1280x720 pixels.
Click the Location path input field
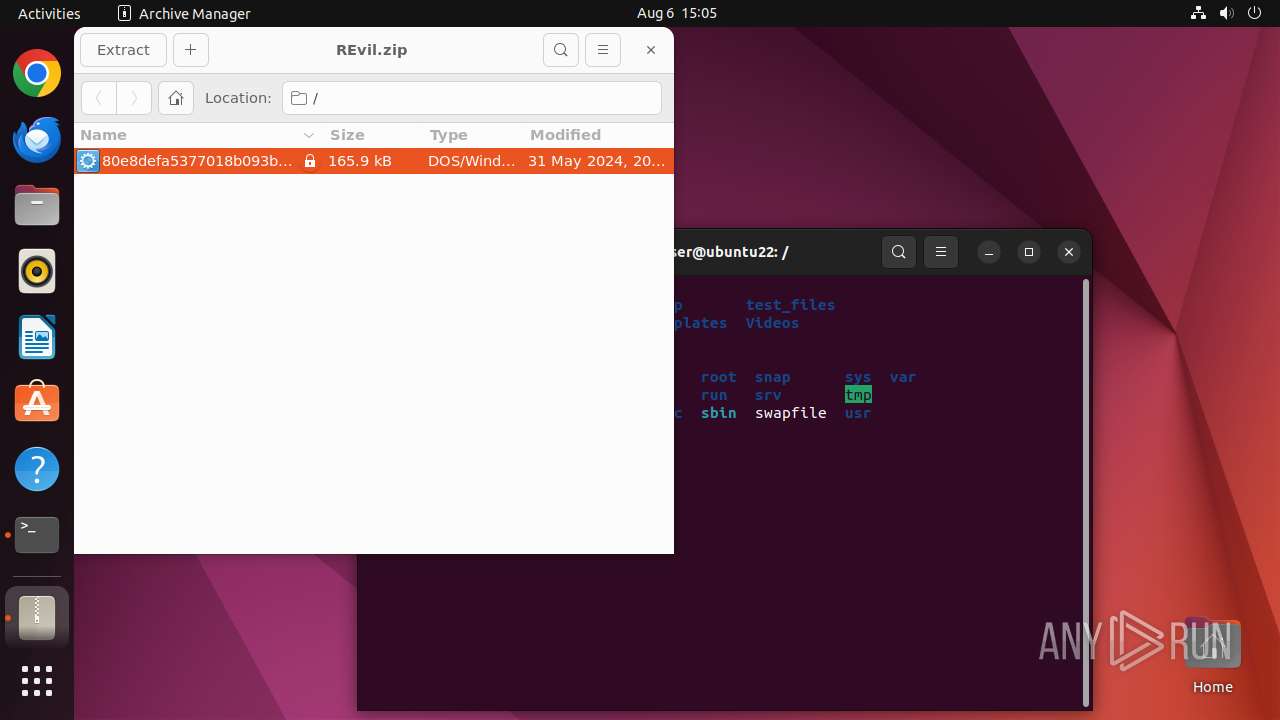tap(472, 98)
